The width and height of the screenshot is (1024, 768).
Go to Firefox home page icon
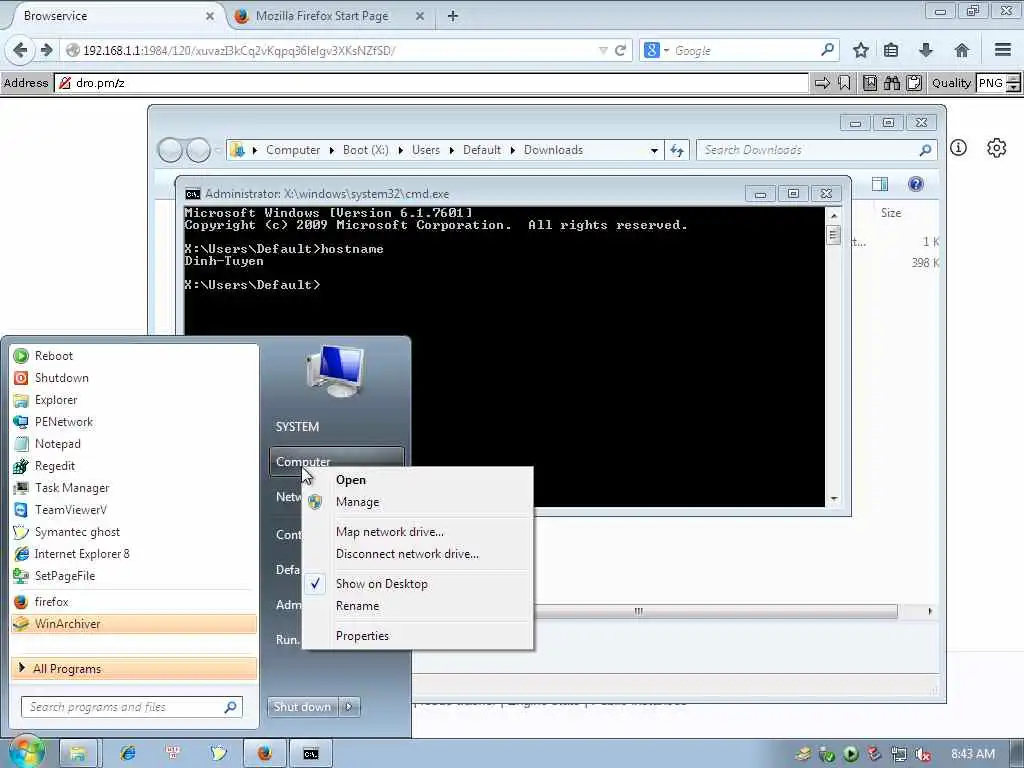(x=961, y=50)
